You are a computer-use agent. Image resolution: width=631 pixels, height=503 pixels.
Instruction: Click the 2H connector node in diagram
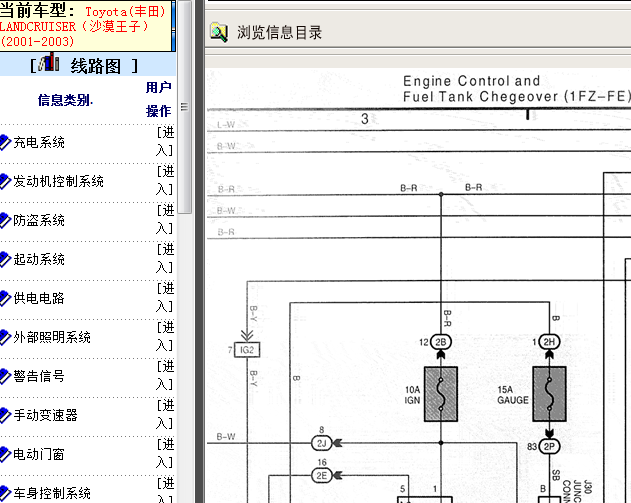[549, 342]
